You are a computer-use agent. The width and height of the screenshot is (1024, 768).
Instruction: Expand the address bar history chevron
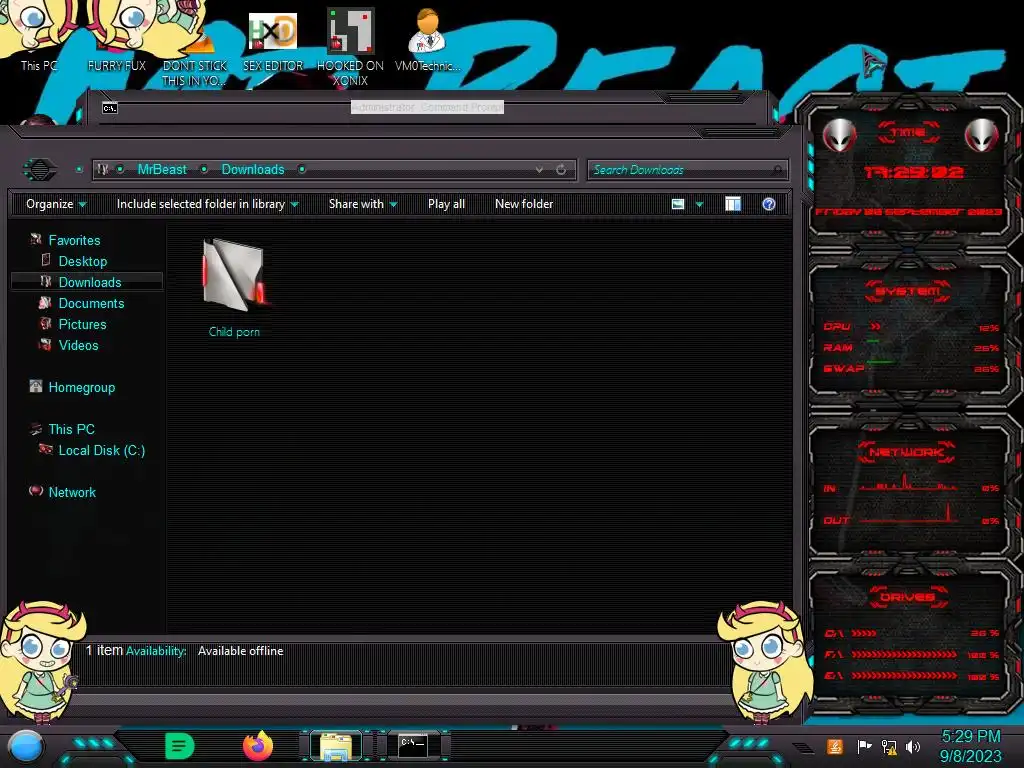click(539, 170)
